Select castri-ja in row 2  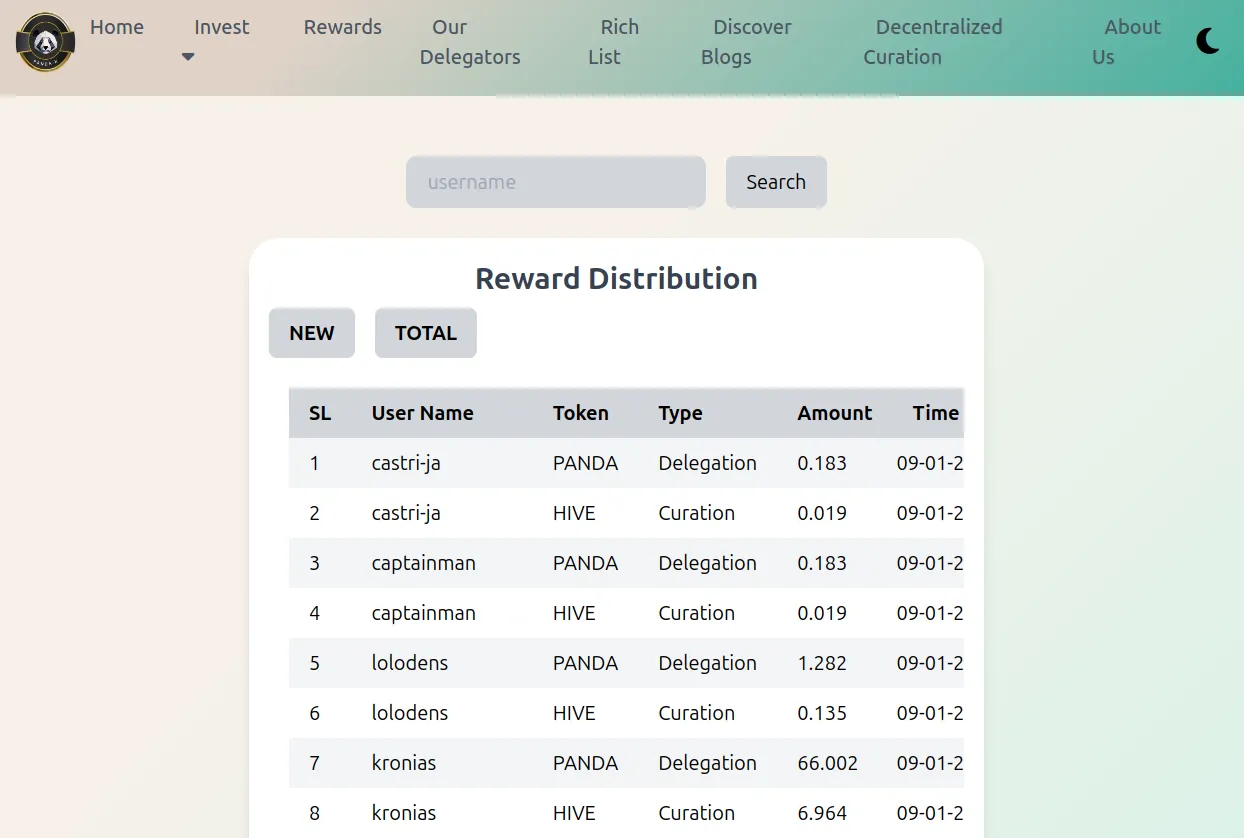pos(406,513)
